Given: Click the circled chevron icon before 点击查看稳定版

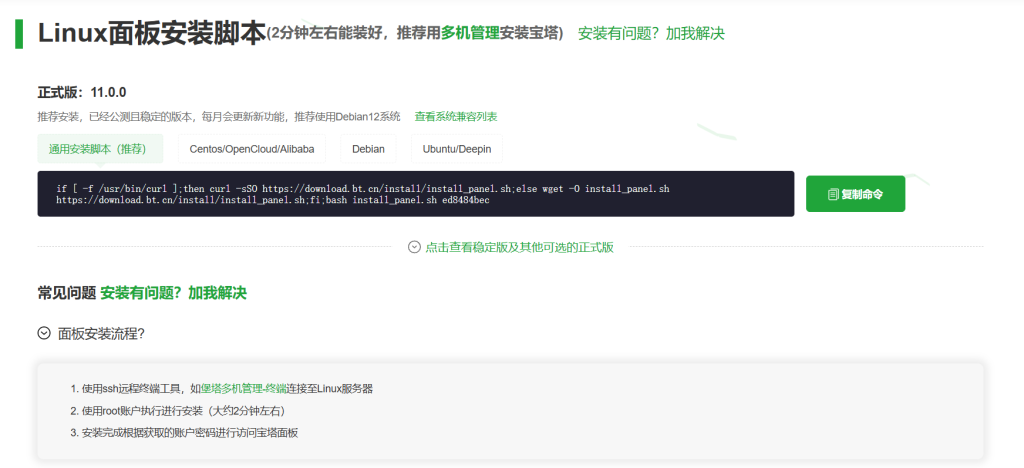Looking at the screenshot, I should coord(414,247).
